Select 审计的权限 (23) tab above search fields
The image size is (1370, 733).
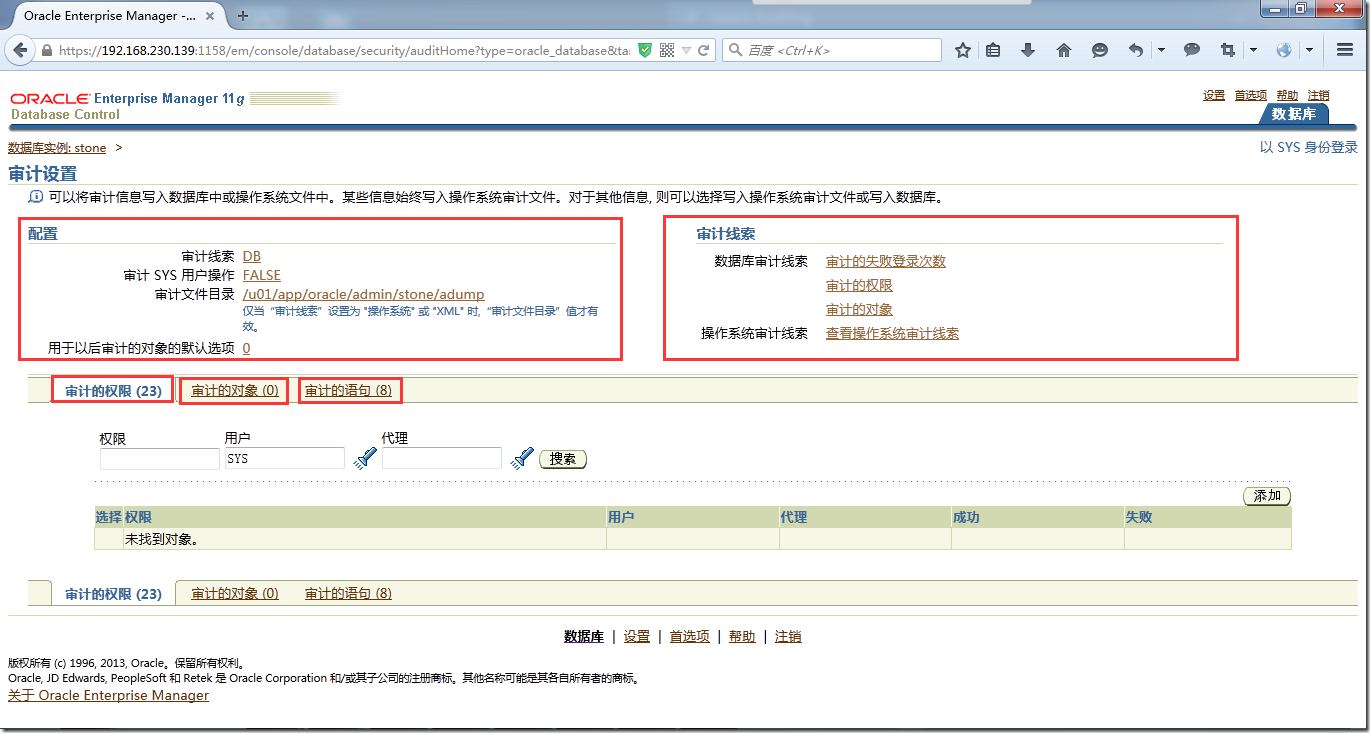pyautogui.click(x=113, y=390)
